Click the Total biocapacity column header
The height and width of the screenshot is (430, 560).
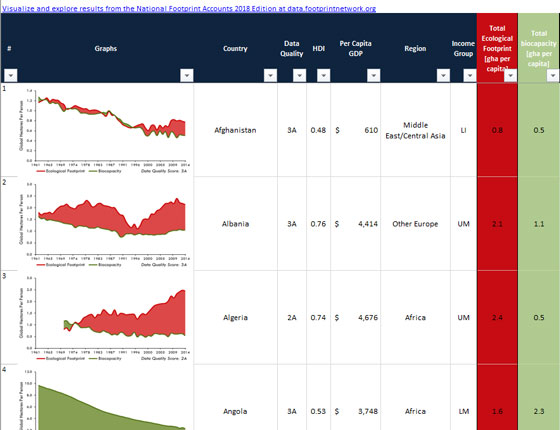click(x=539, y=48)
